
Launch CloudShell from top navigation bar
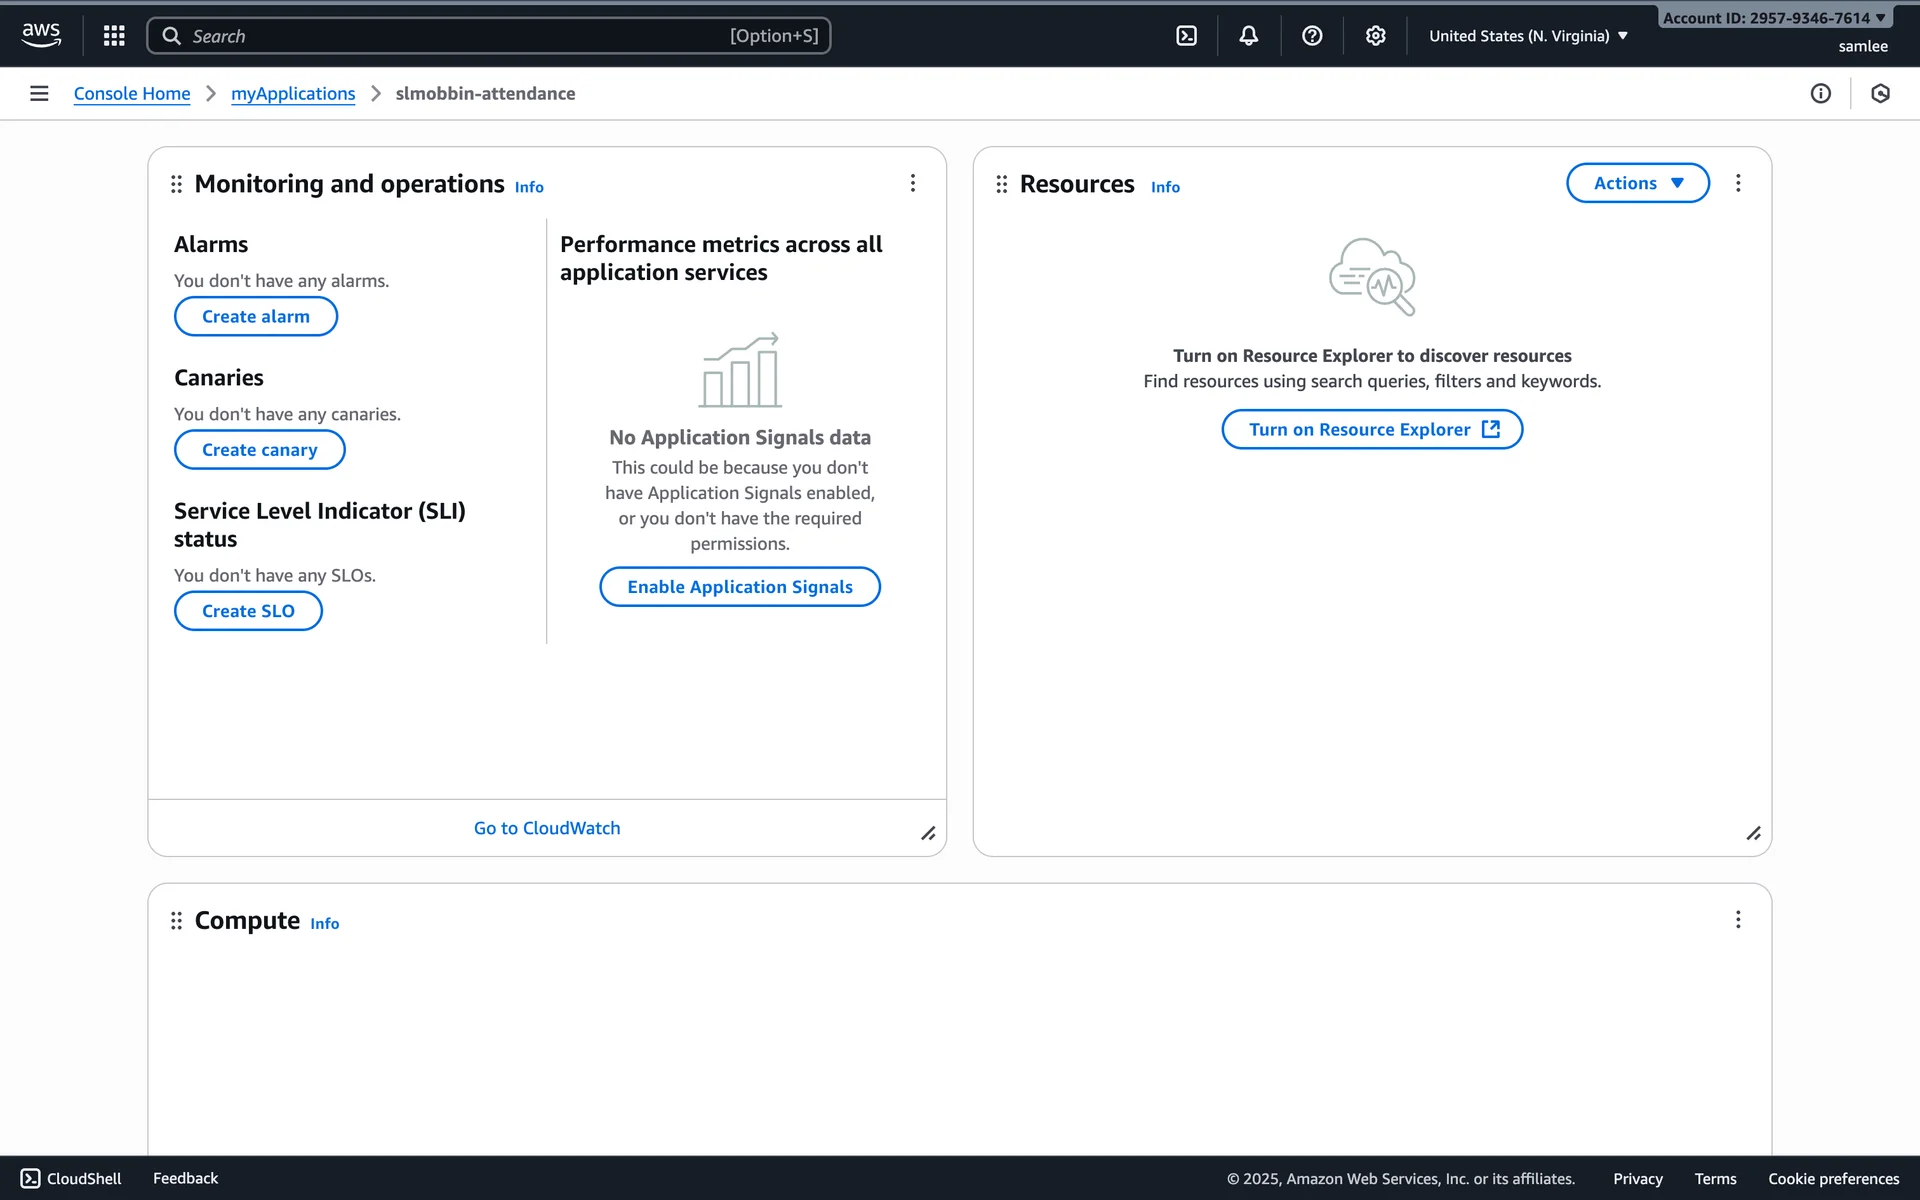[1186, 36]
